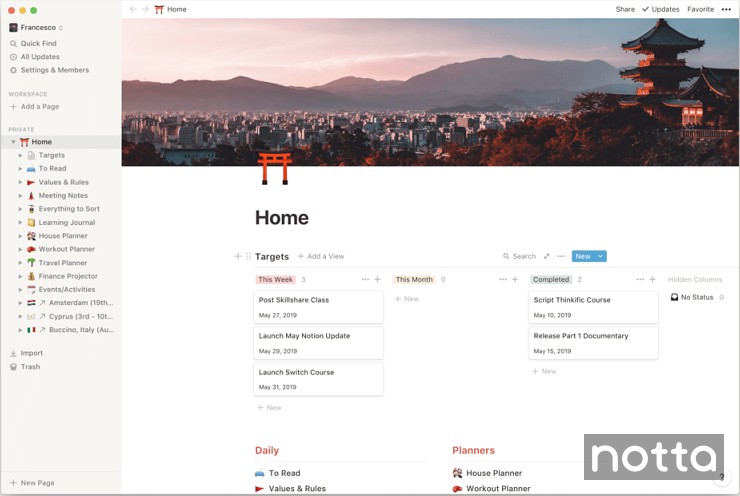Click the All Updates clock icon
The width and height of the screenshot is (740, 496).
click(x=13, y=57)
